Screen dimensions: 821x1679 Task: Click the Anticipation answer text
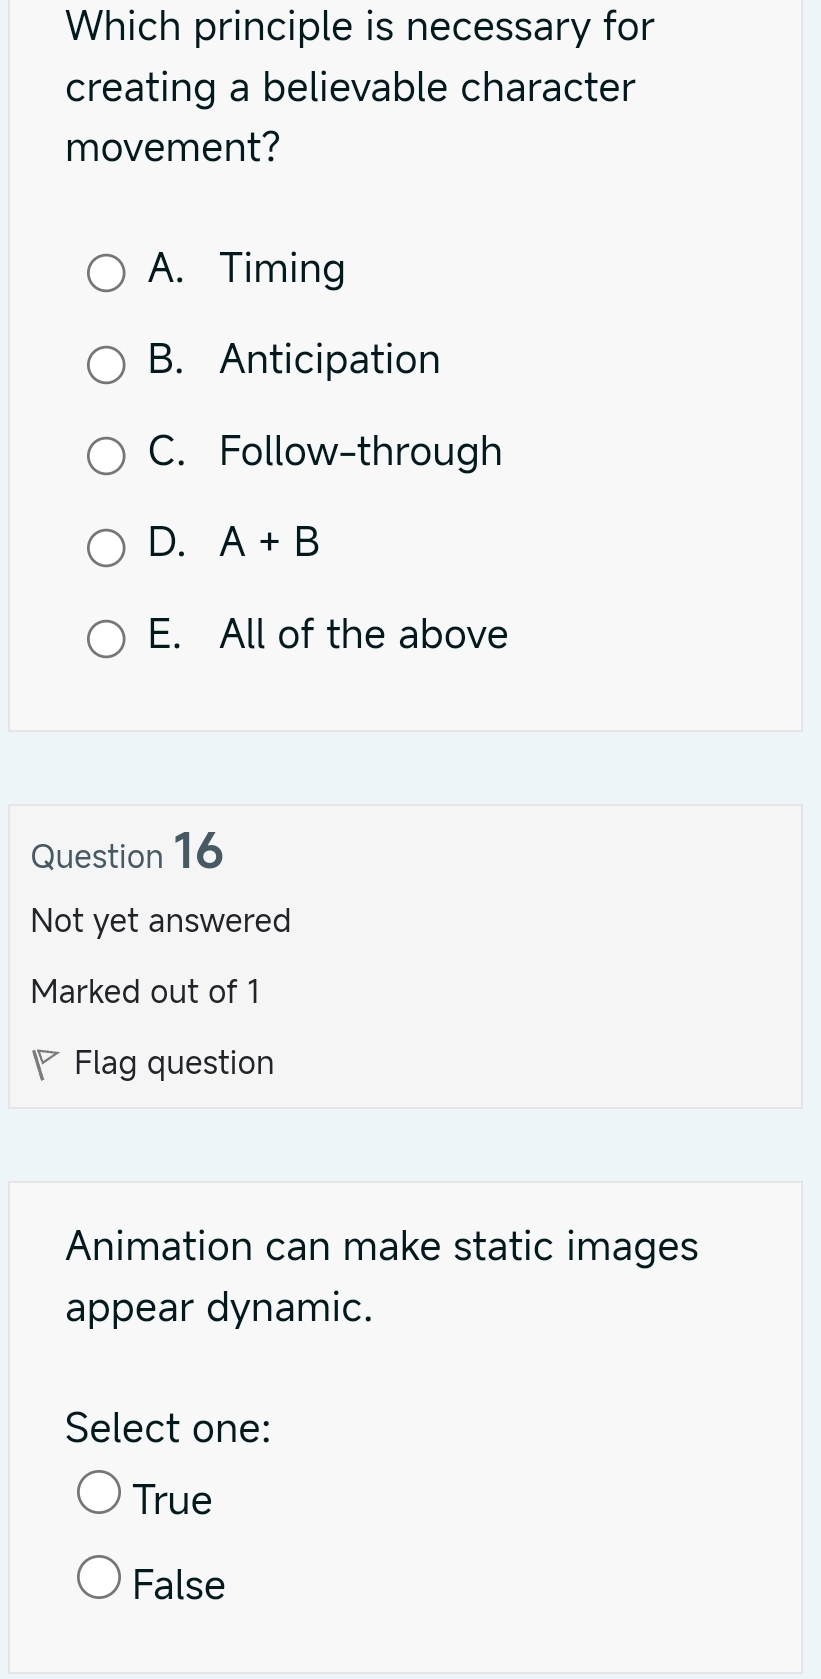(329, 359)
